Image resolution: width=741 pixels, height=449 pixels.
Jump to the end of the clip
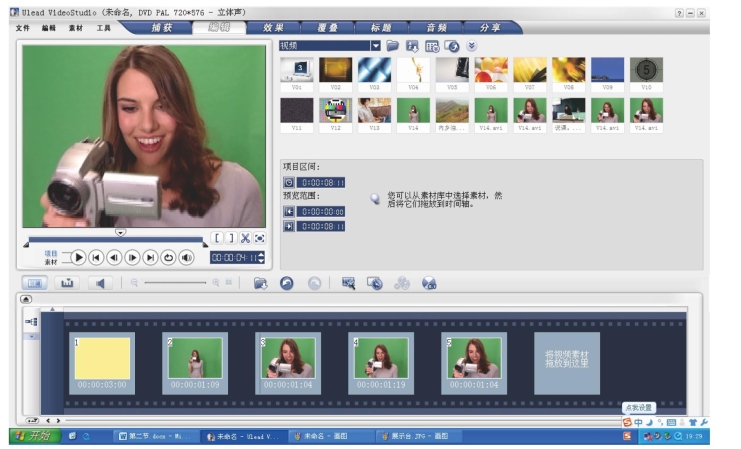click(x=150, y=258)
